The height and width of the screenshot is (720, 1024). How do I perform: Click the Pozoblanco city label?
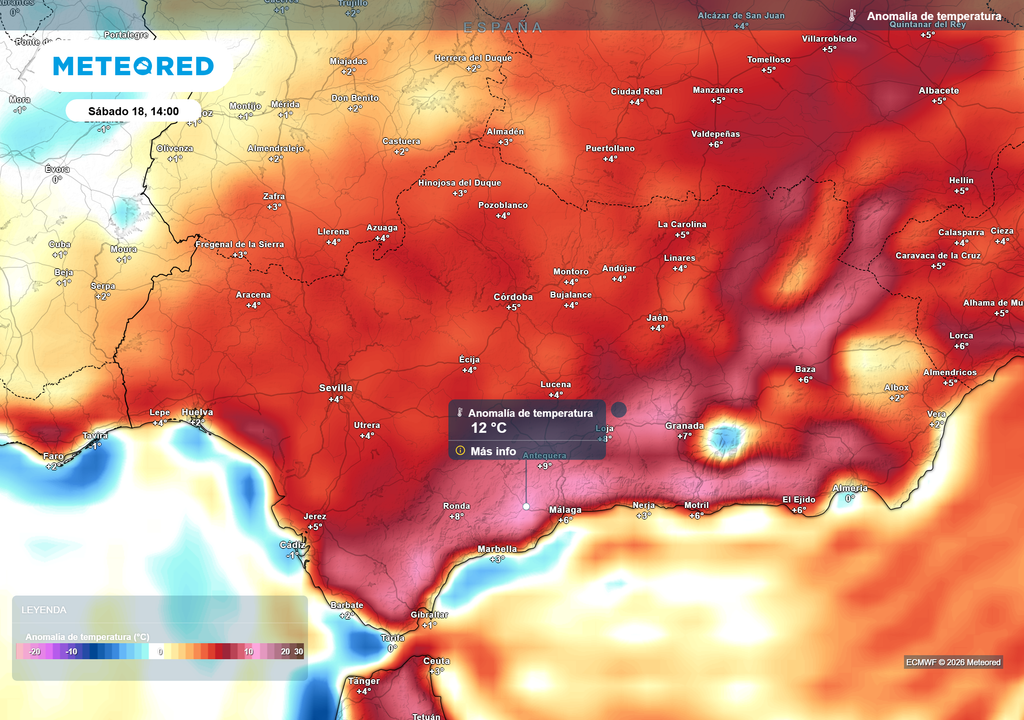tap(503, 205)
